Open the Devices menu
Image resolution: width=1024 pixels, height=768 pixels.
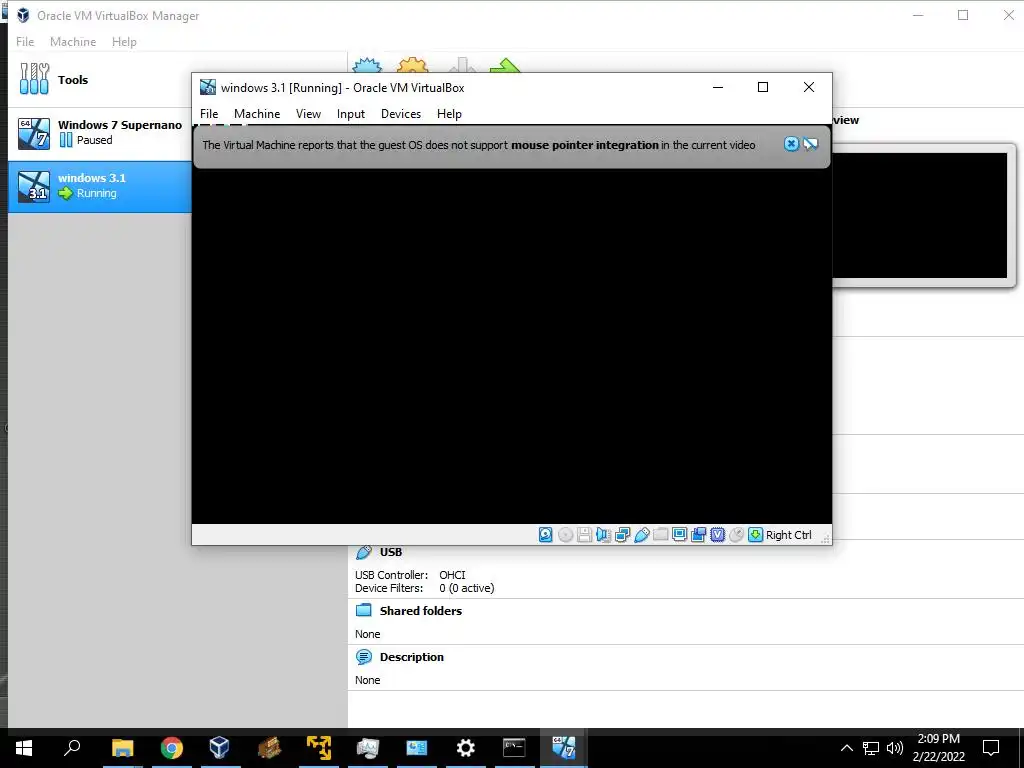coord(400,114)
